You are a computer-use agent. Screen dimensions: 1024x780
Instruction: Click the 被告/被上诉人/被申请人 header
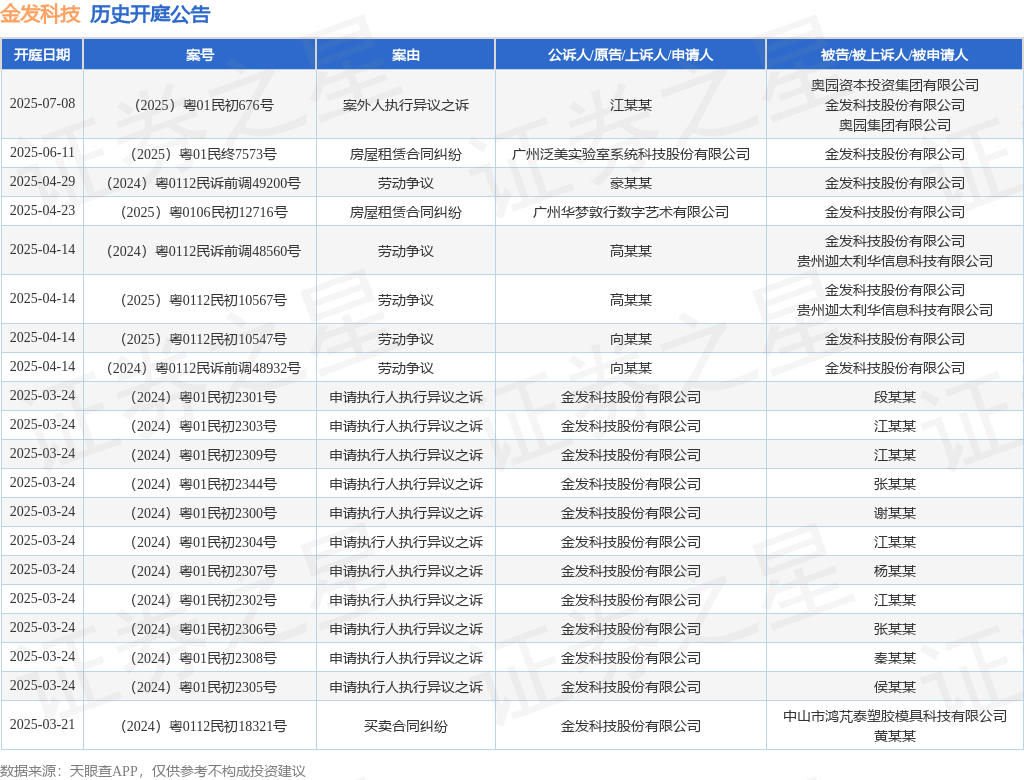(x=894, y=55)
